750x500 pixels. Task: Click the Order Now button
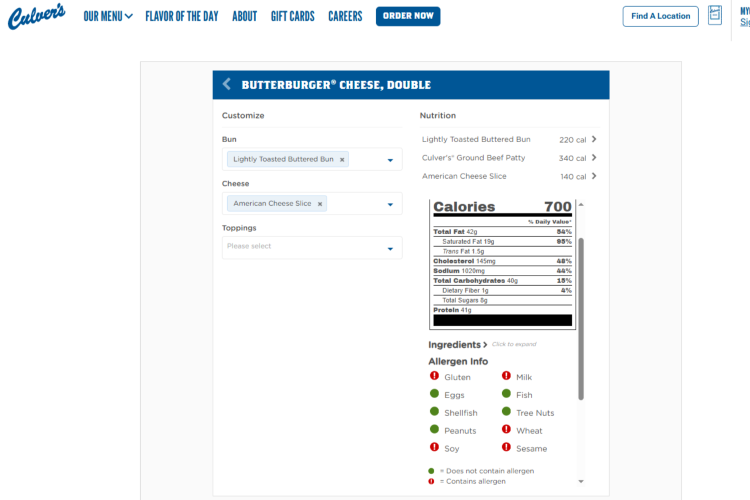pyautogui.click(x=408, y=16)
